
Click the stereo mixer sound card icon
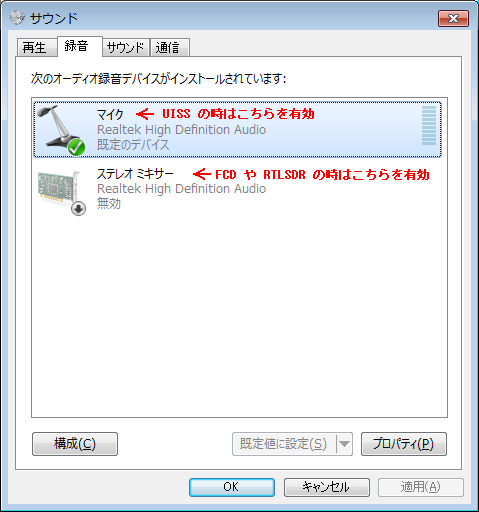click(x=60, y=191)
